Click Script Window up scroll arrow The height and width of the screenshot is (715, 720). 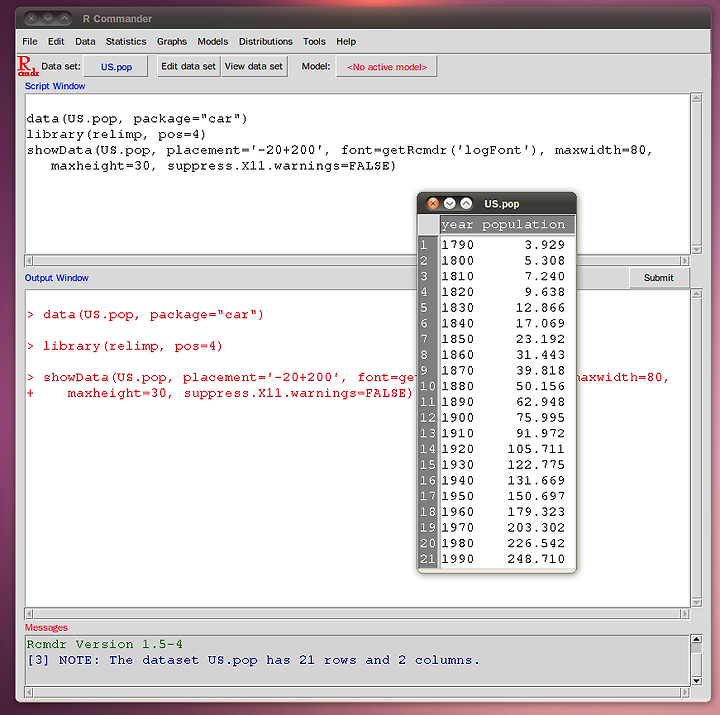click(697, 98)
